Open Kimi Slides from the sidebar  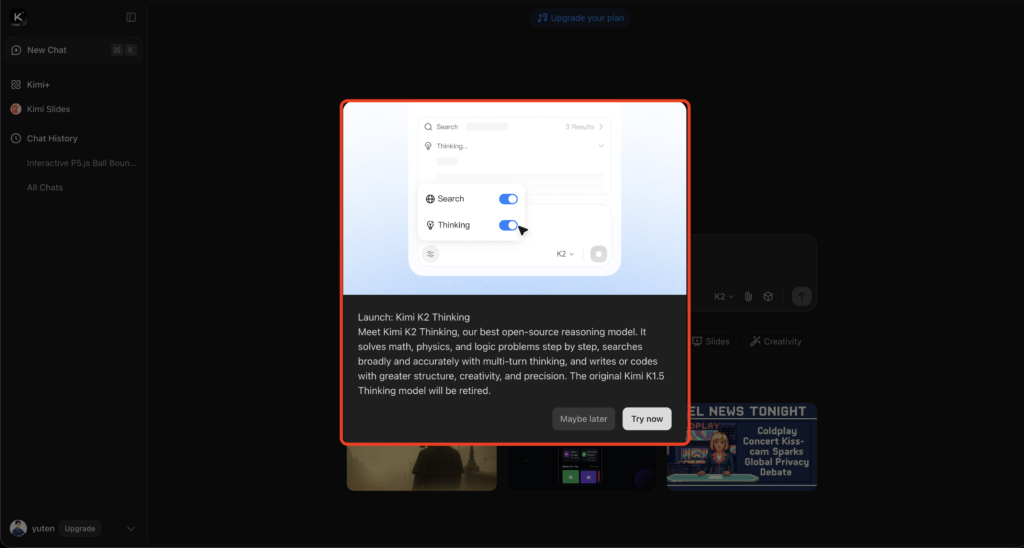click(48, 109)
